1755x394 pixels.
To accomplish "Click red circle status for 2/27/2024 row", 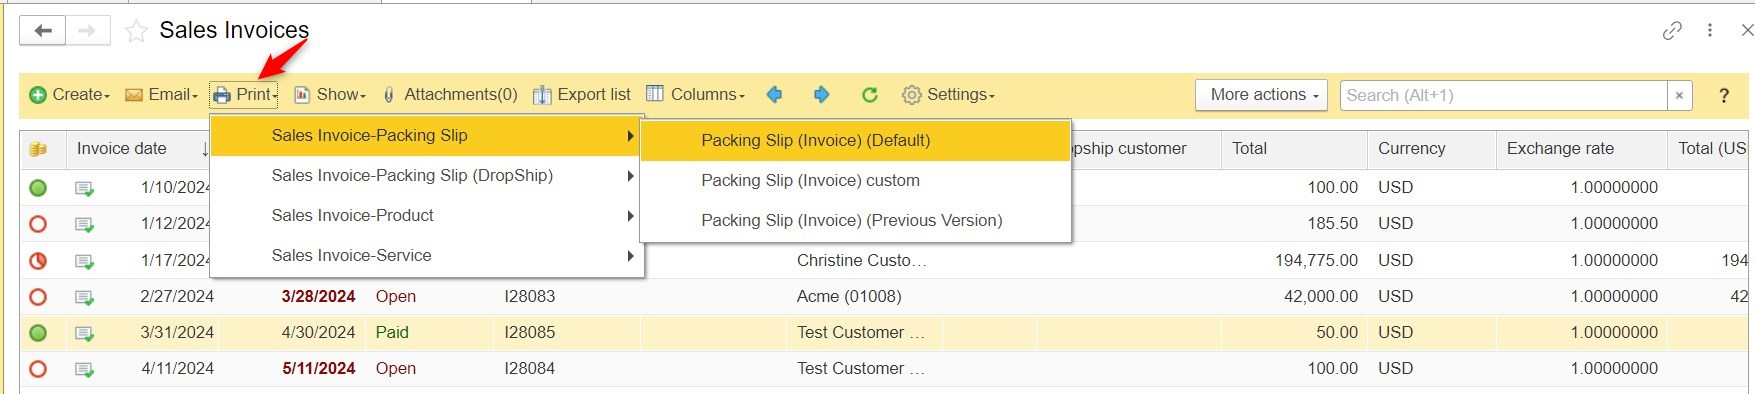I will [38, 297].
